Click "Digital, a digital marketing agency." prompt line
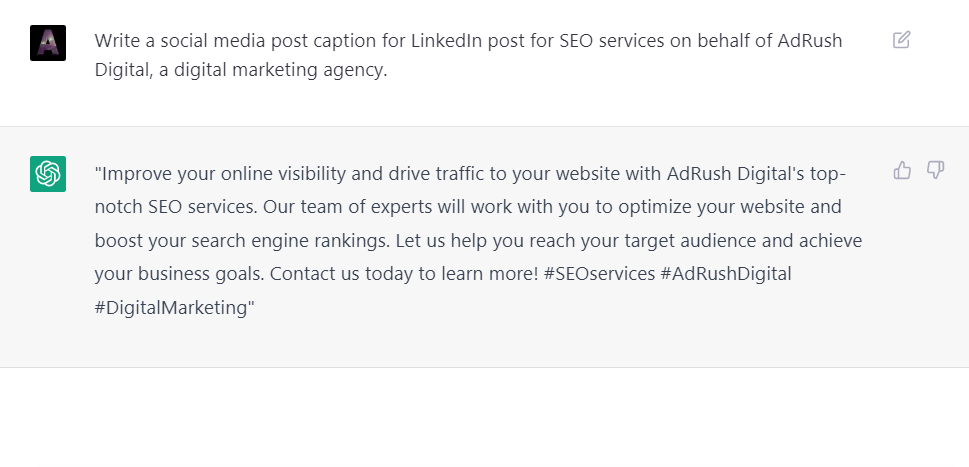The width and height of the screenshot is (969, 467). point(240,71)
